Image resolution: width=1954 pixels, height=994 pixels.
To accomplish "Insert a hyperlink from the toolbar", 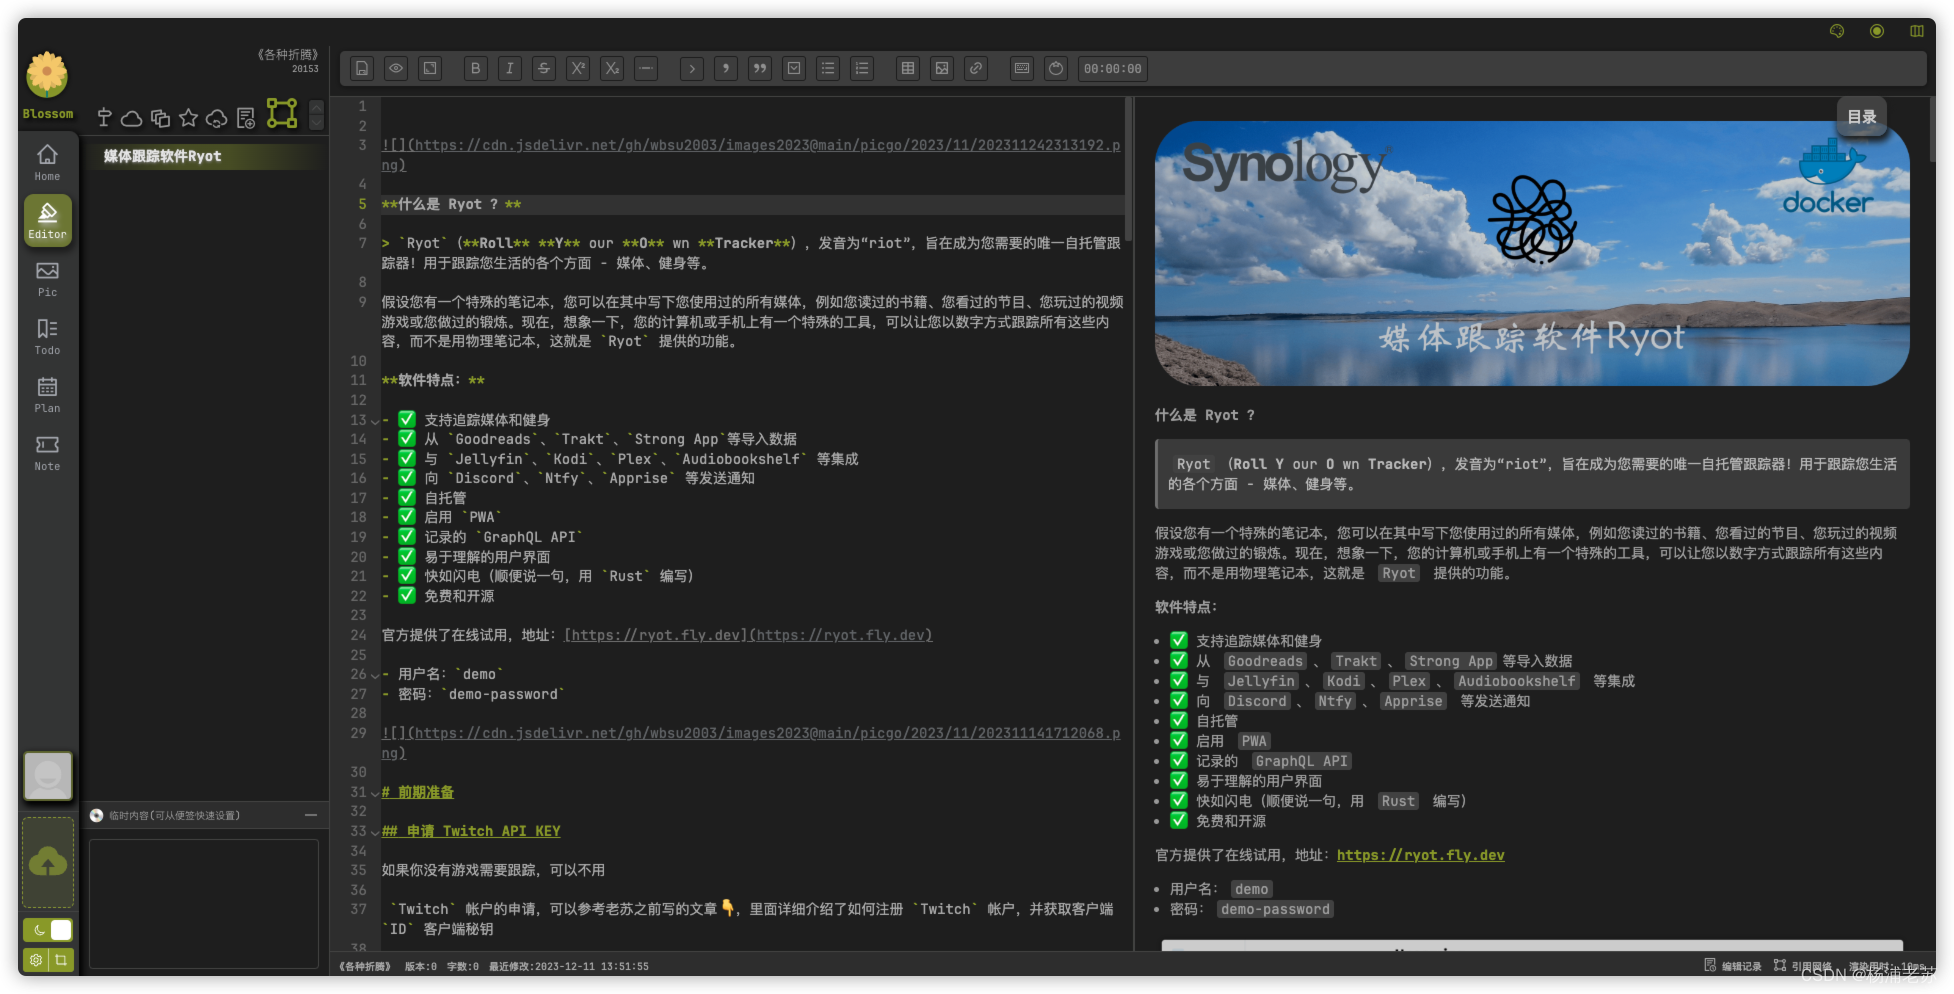I will 976,69.
